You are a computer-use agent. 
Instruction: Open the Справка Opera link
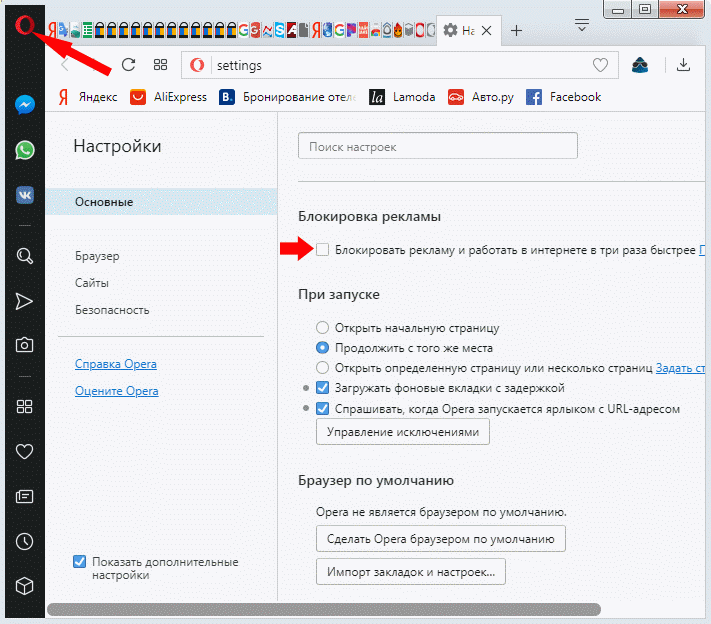116,364
